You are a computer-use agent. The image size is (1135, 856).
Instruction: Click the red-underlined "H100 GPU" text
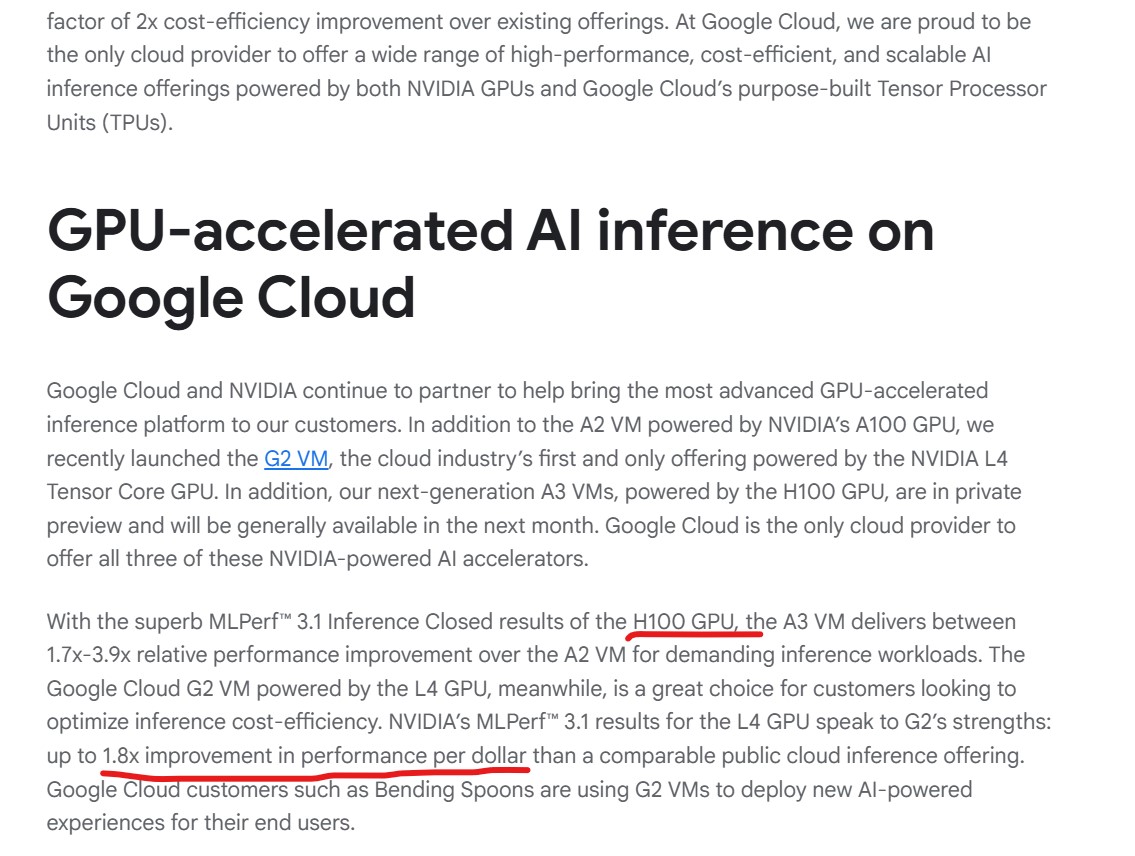(x=684, y=622)
